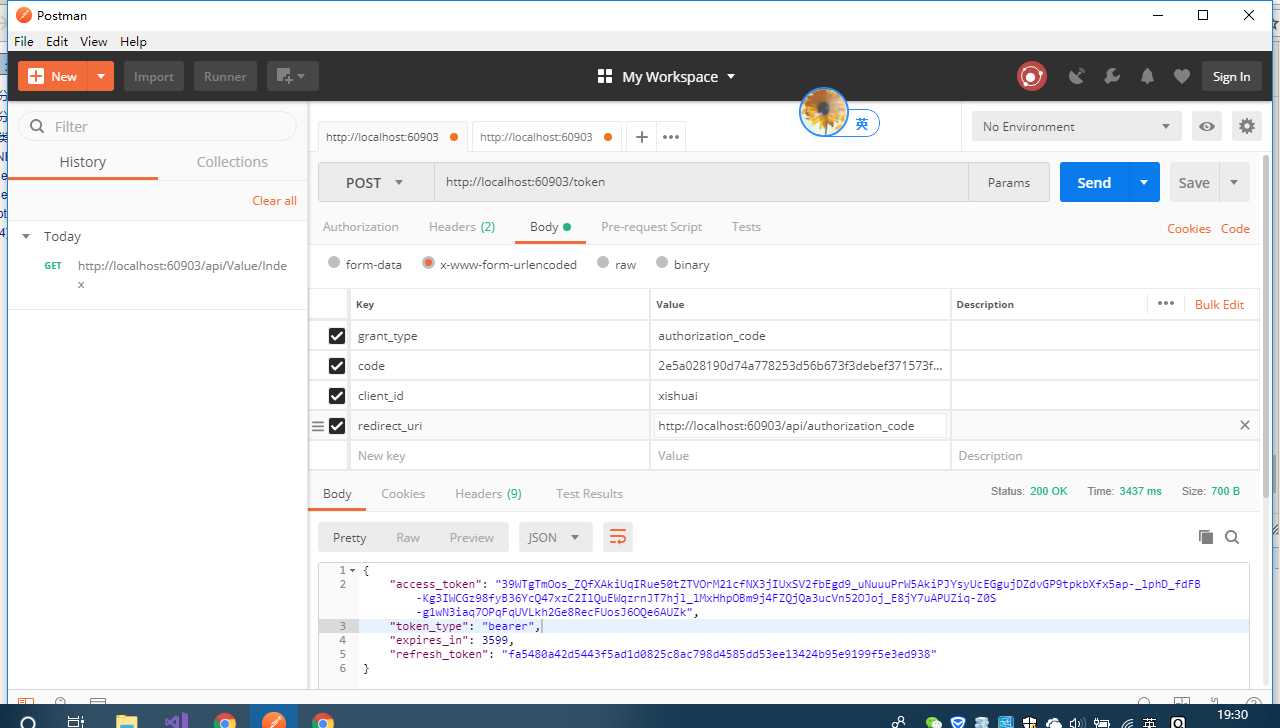The width and height of the screenshot is (1280, 728).
Task: Toggle the wrap lines icon
Action: pyautogui.click(x=618, y=537)
